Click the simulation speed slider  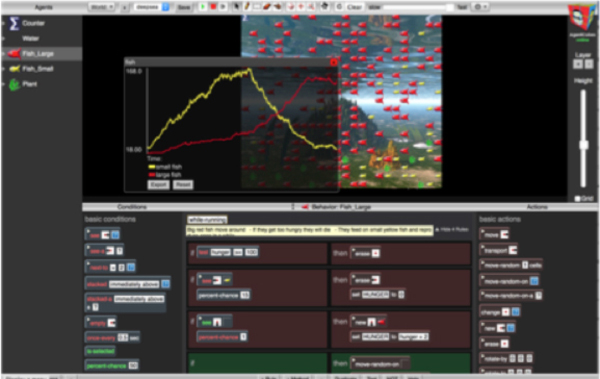pyautogui.click(x=418, y=7)
